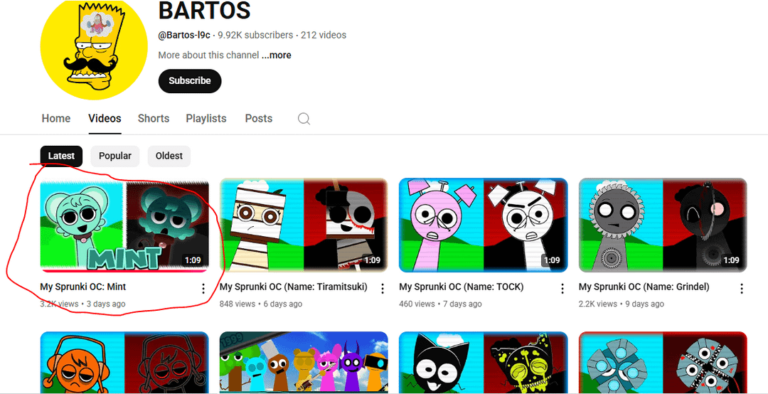Open three-dot menu for Grindel video

point(742,289)
